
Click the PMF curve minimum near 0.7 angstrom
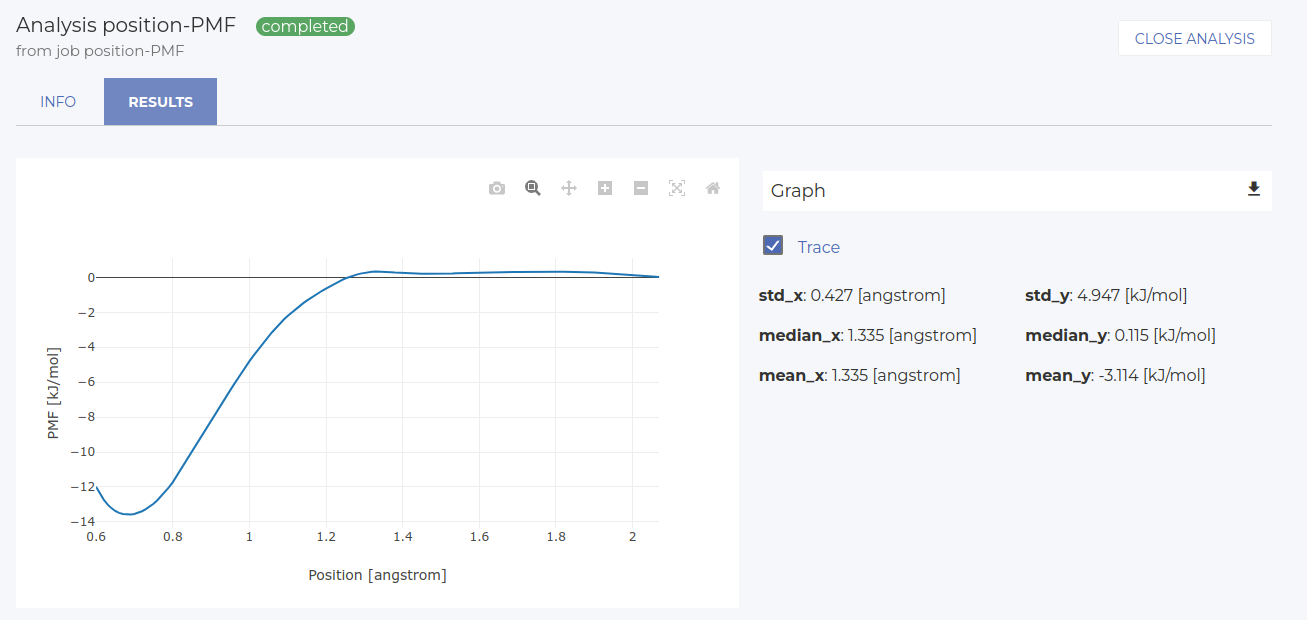pos(130,514)
